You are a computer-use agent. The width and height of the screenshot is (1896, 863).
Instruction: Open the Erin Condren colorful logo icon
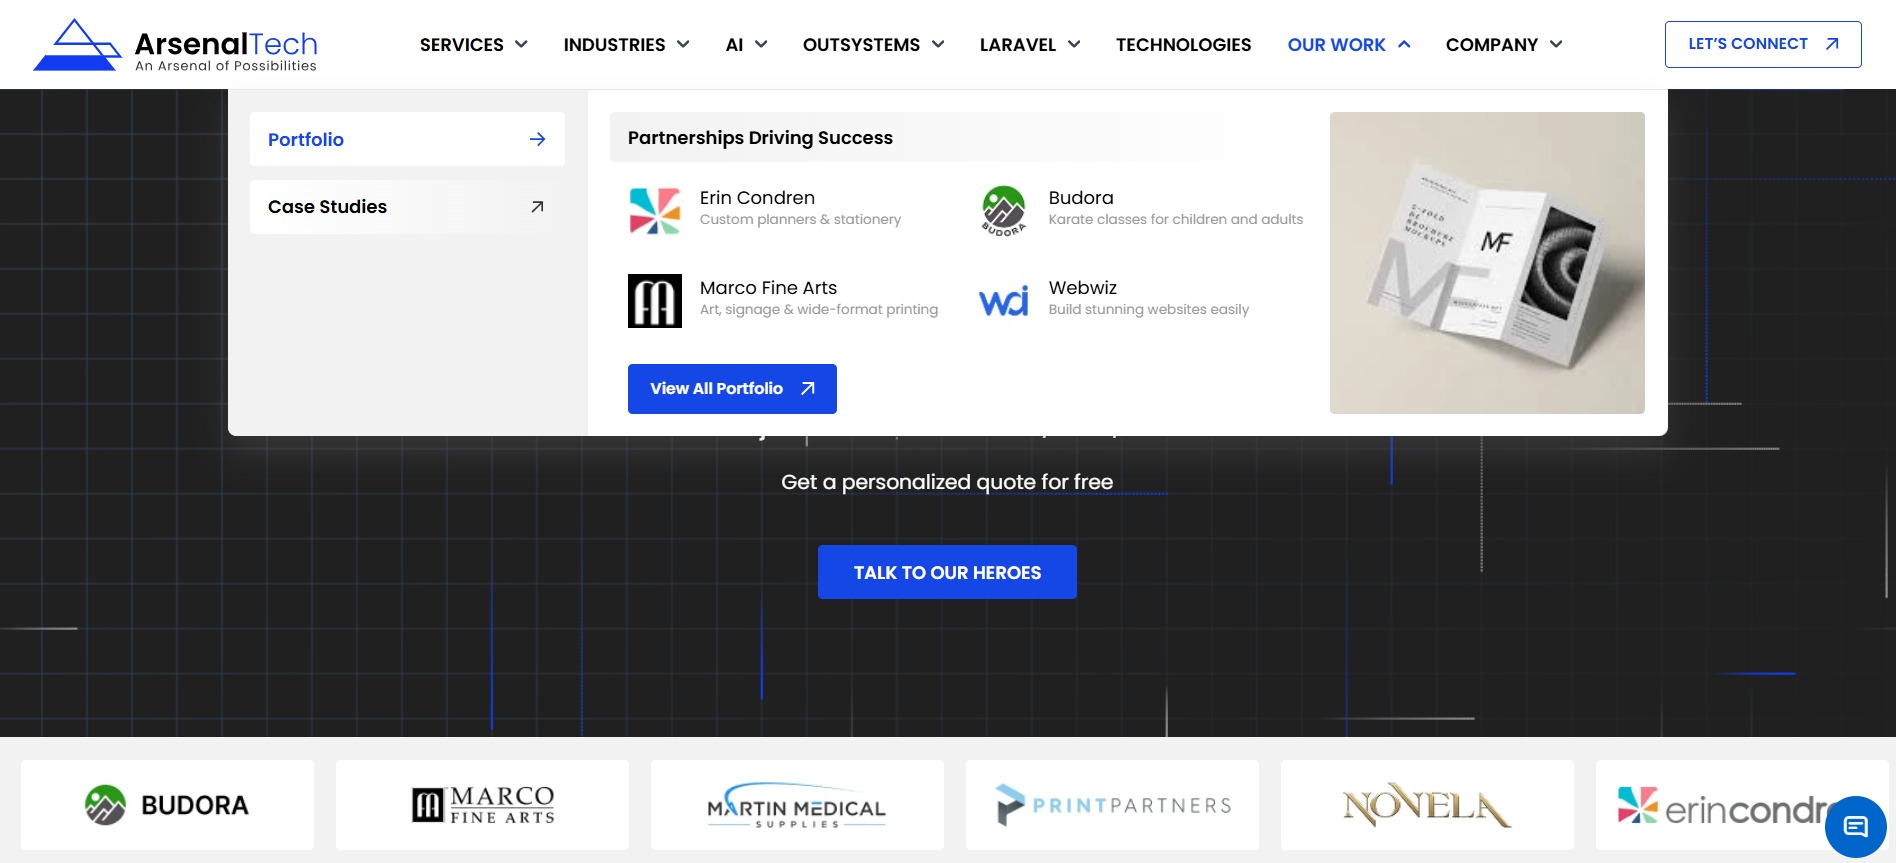click(x=655, y=211)
